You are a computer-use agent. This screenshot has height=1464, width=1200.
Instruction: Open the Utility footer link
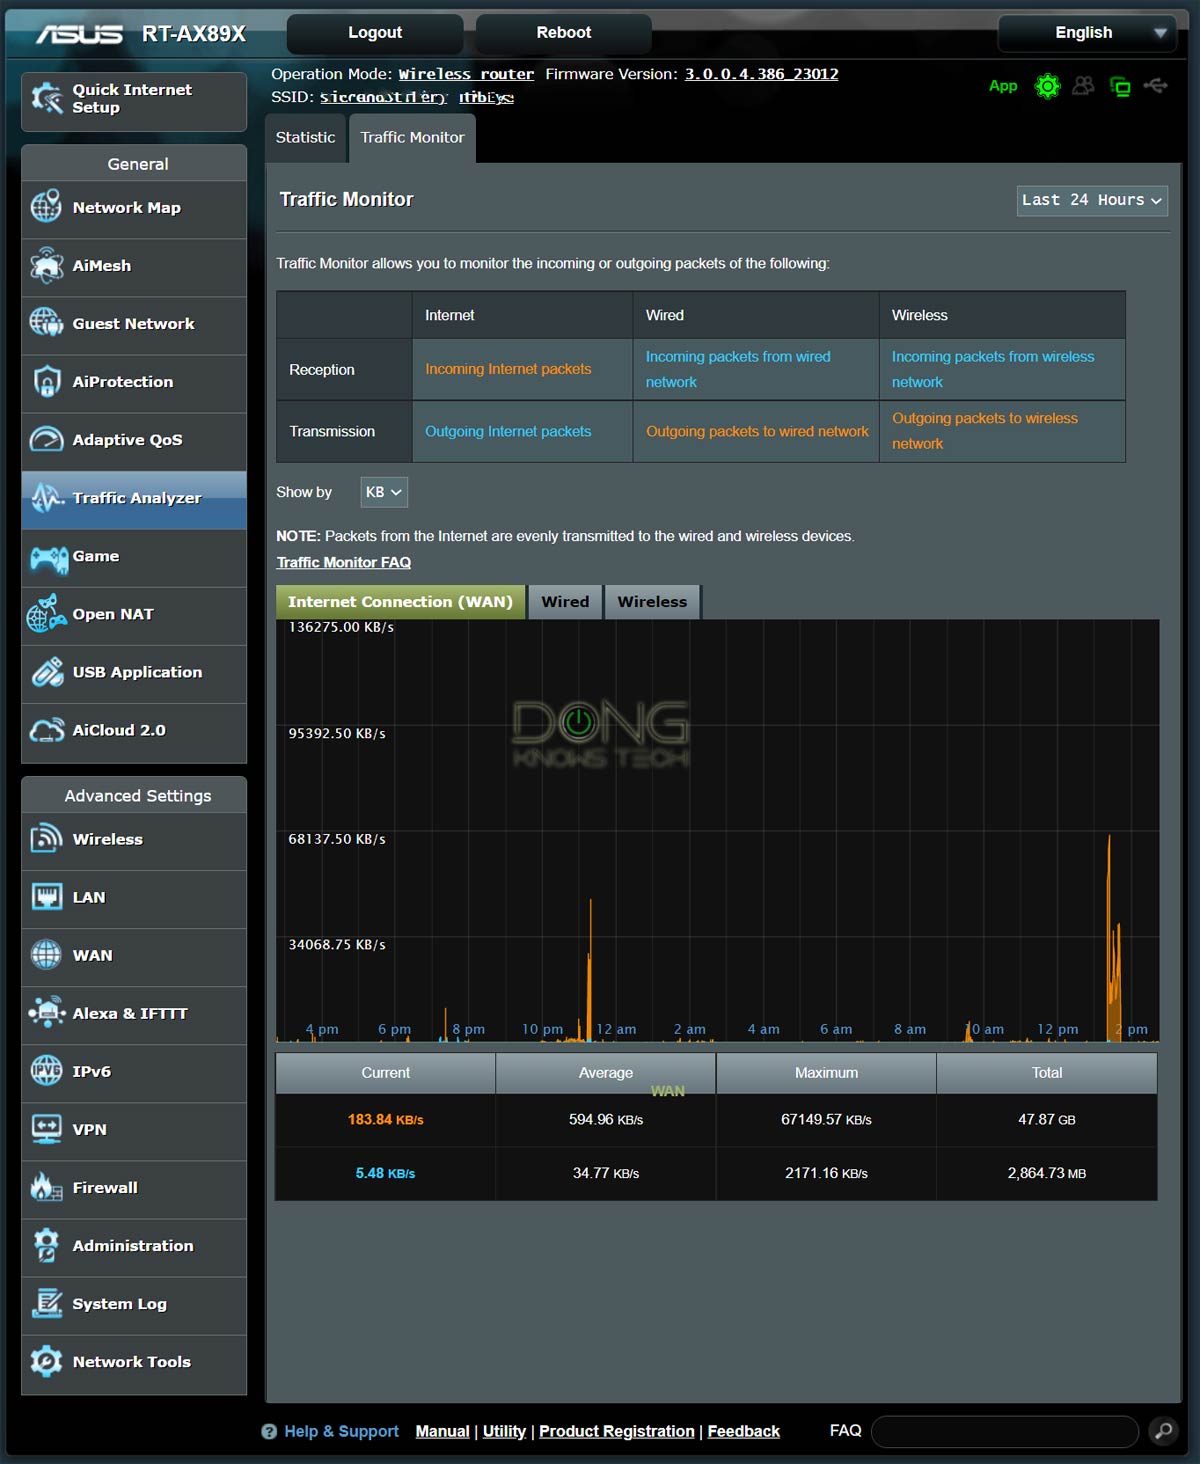pos(504,1431)
